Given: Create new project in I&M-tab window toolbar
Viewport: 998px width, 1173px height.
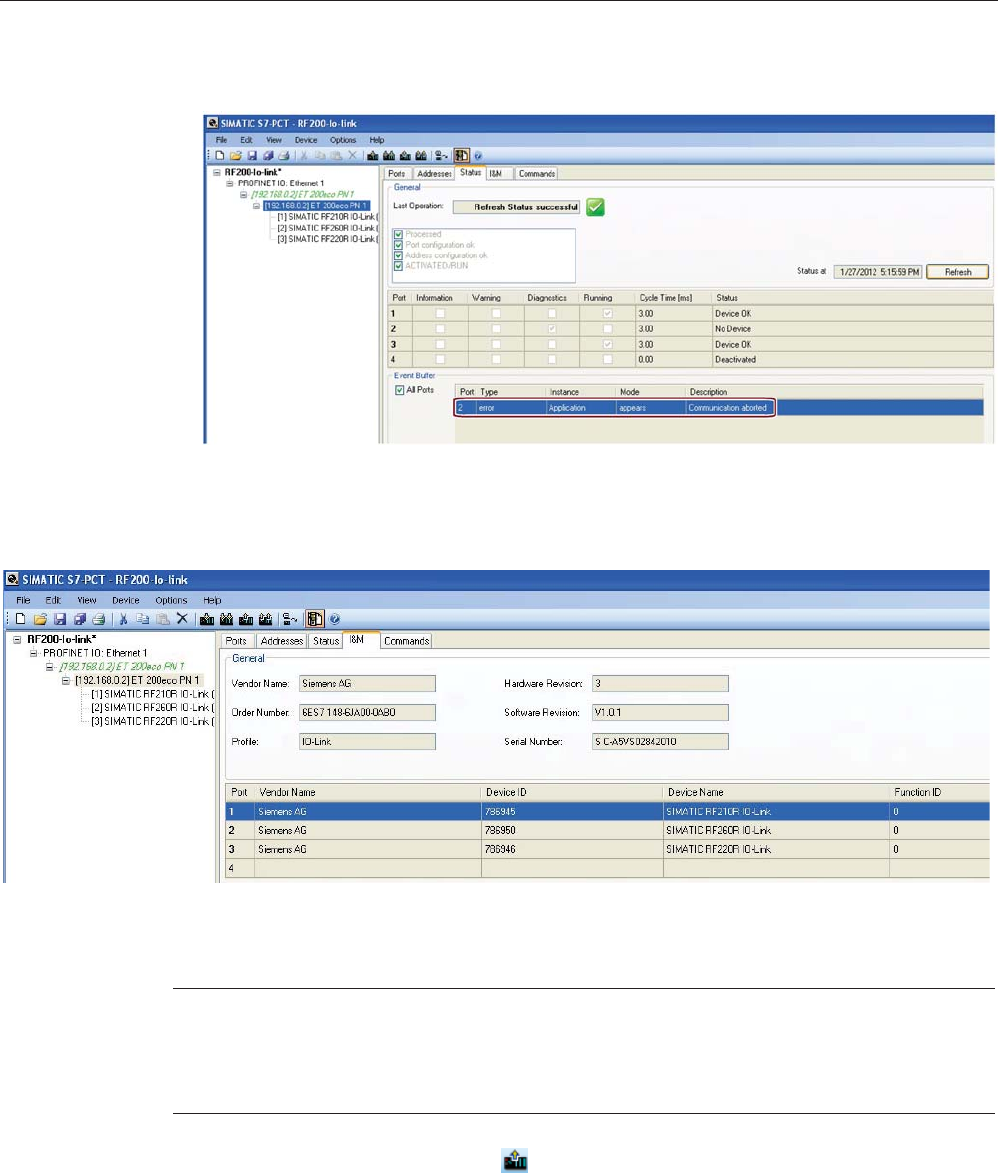Looking at the screenshot, I should coord(21,619).
